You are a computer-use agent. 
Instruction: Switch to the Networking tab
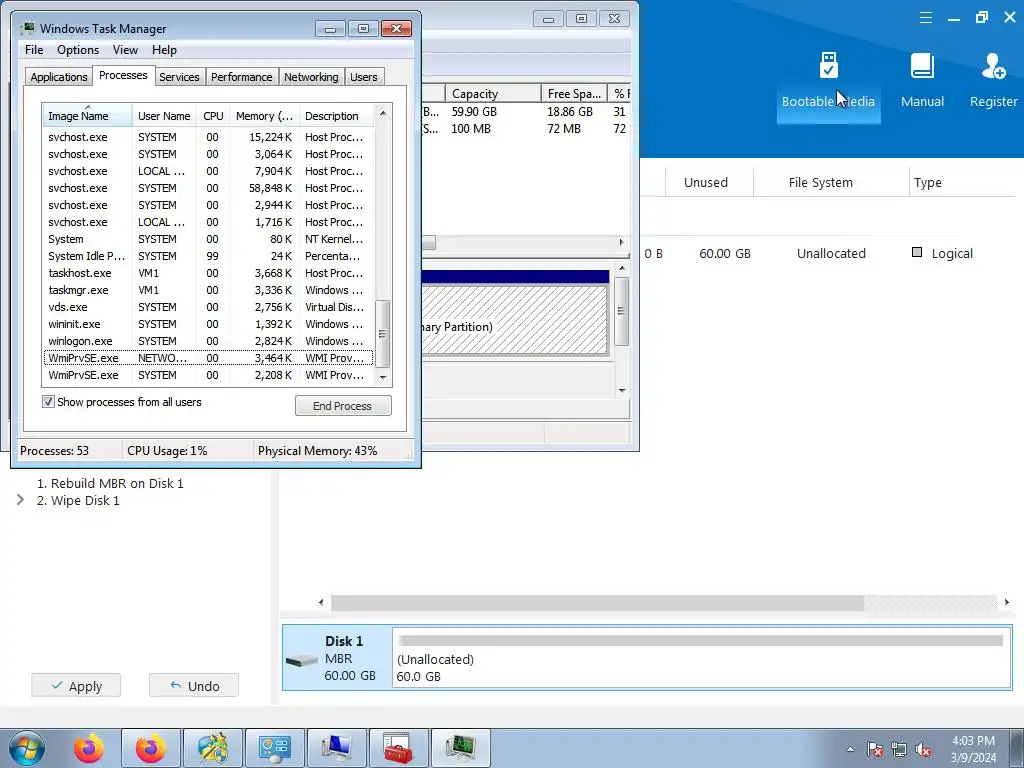[311, 77]
